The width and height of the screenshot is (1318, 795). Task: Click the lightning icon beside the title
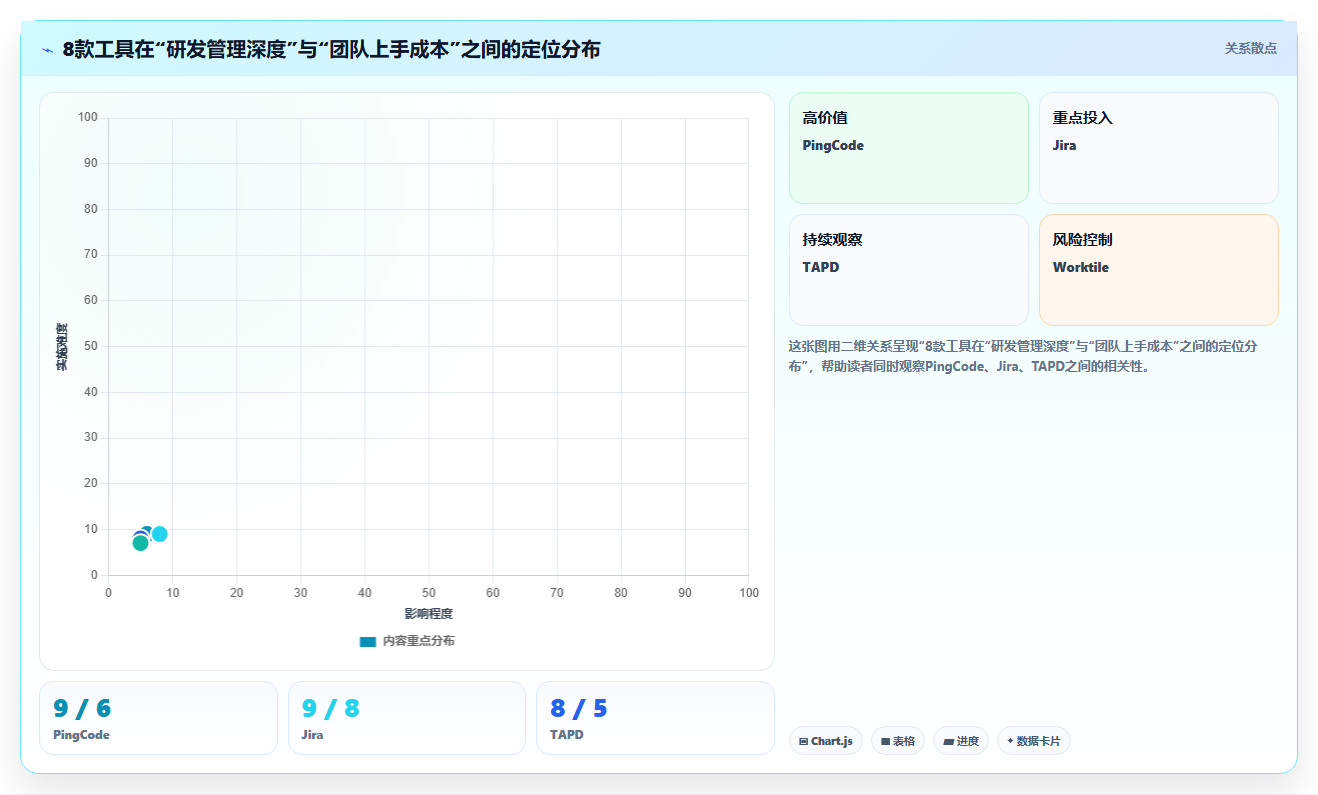[47, 49]
